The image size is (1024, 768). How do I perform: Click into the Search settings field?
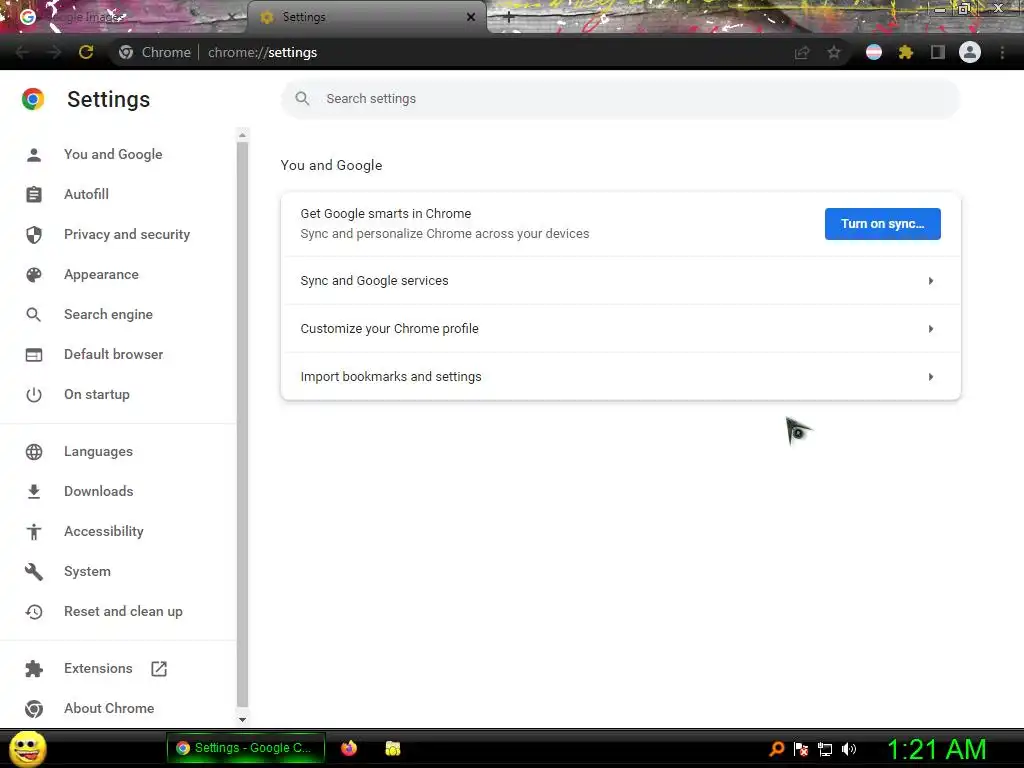coord(620,99)
